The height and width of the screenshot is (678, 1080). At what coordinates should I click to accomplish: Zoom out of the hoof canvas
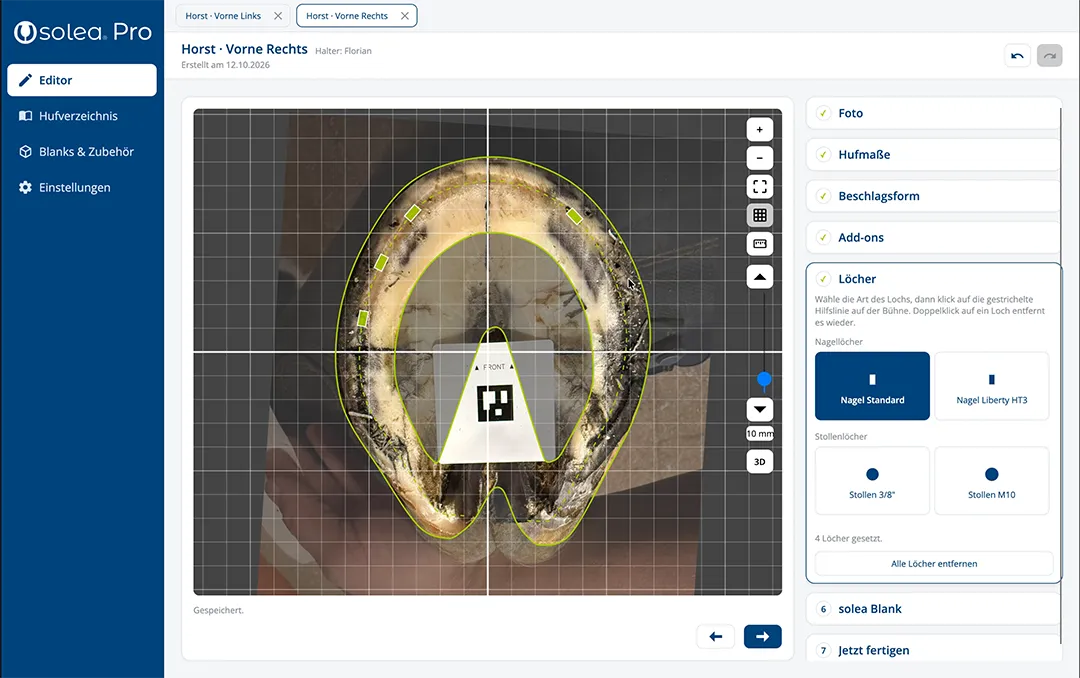tap(760, 158)
